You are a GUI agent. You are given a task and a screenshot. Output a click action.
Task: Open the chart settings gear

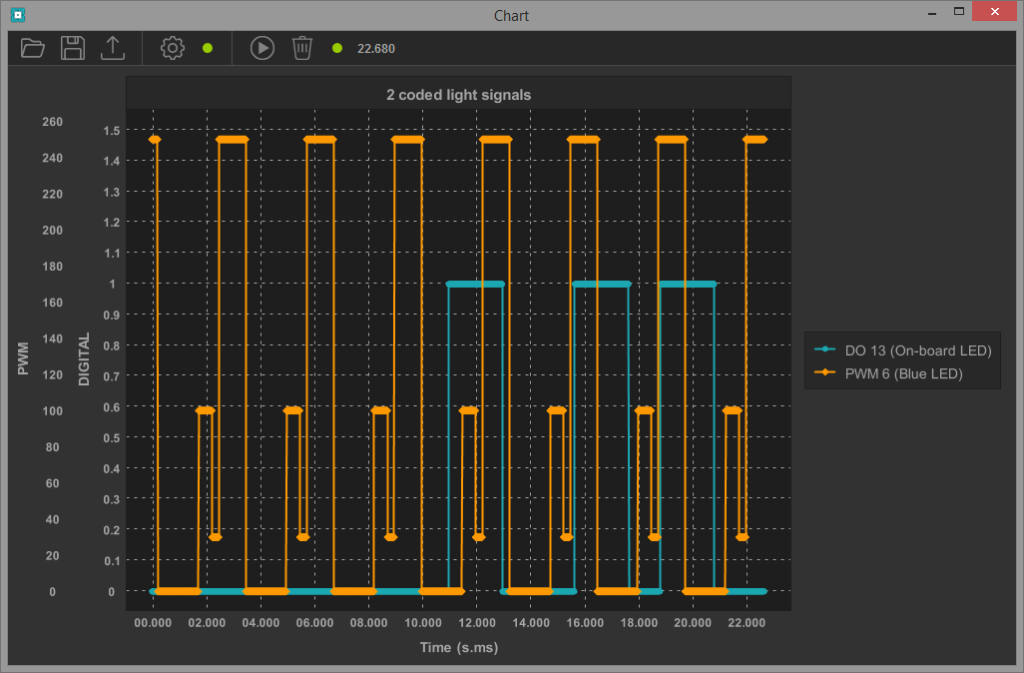[x=171, y=48]
